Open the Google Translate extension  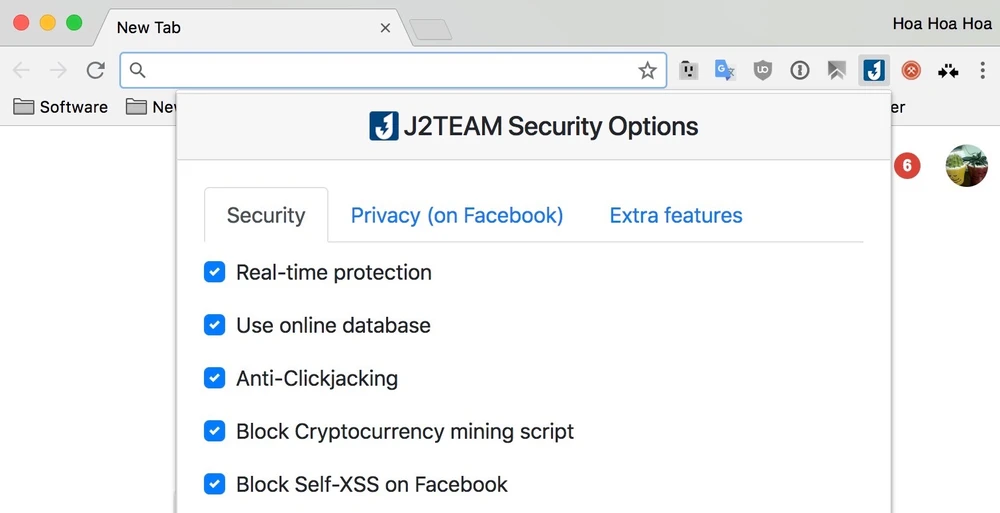coord(725,70)
